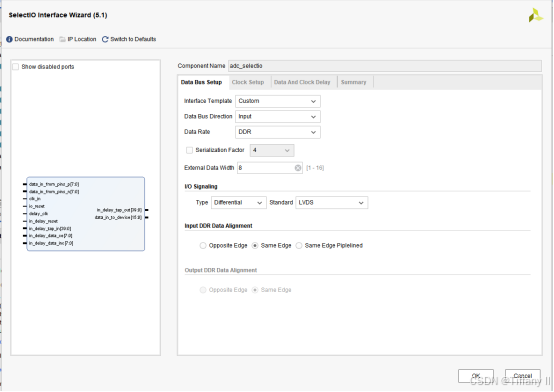Choose the Same Edge Pipelined option

click(299, 246)
